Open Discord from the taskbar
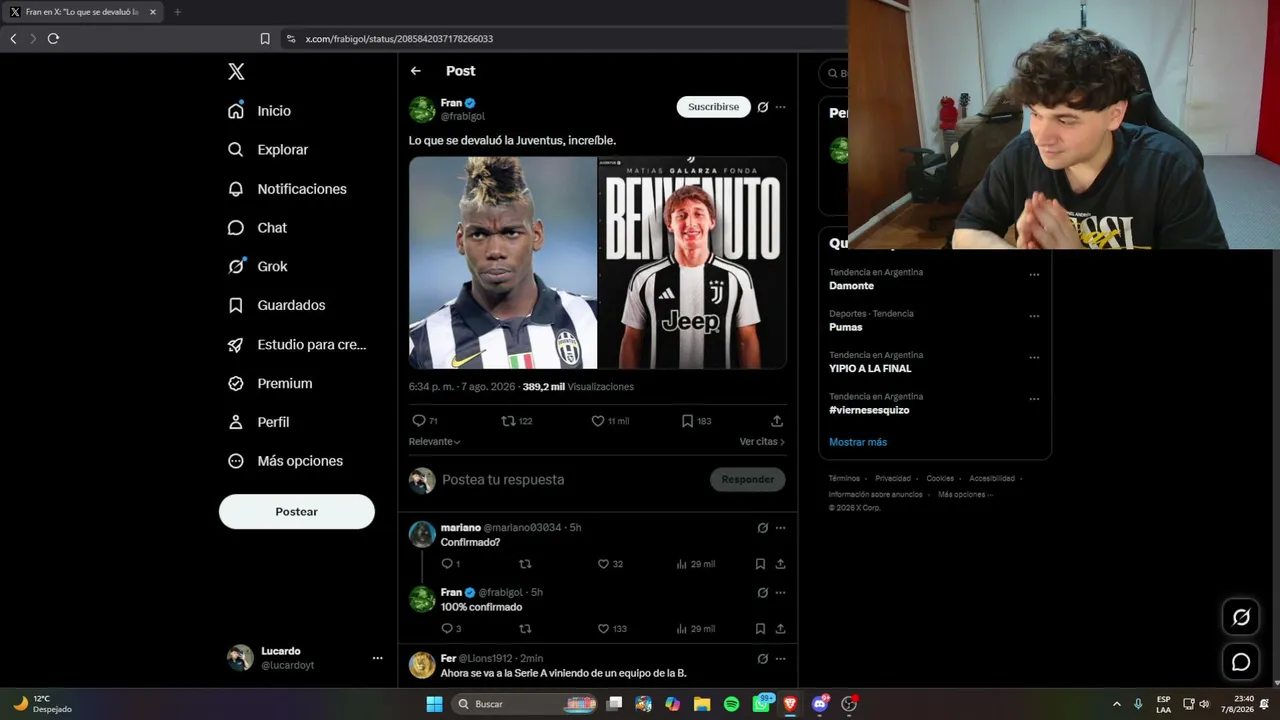1280x720 pixels. click(820, 704)
